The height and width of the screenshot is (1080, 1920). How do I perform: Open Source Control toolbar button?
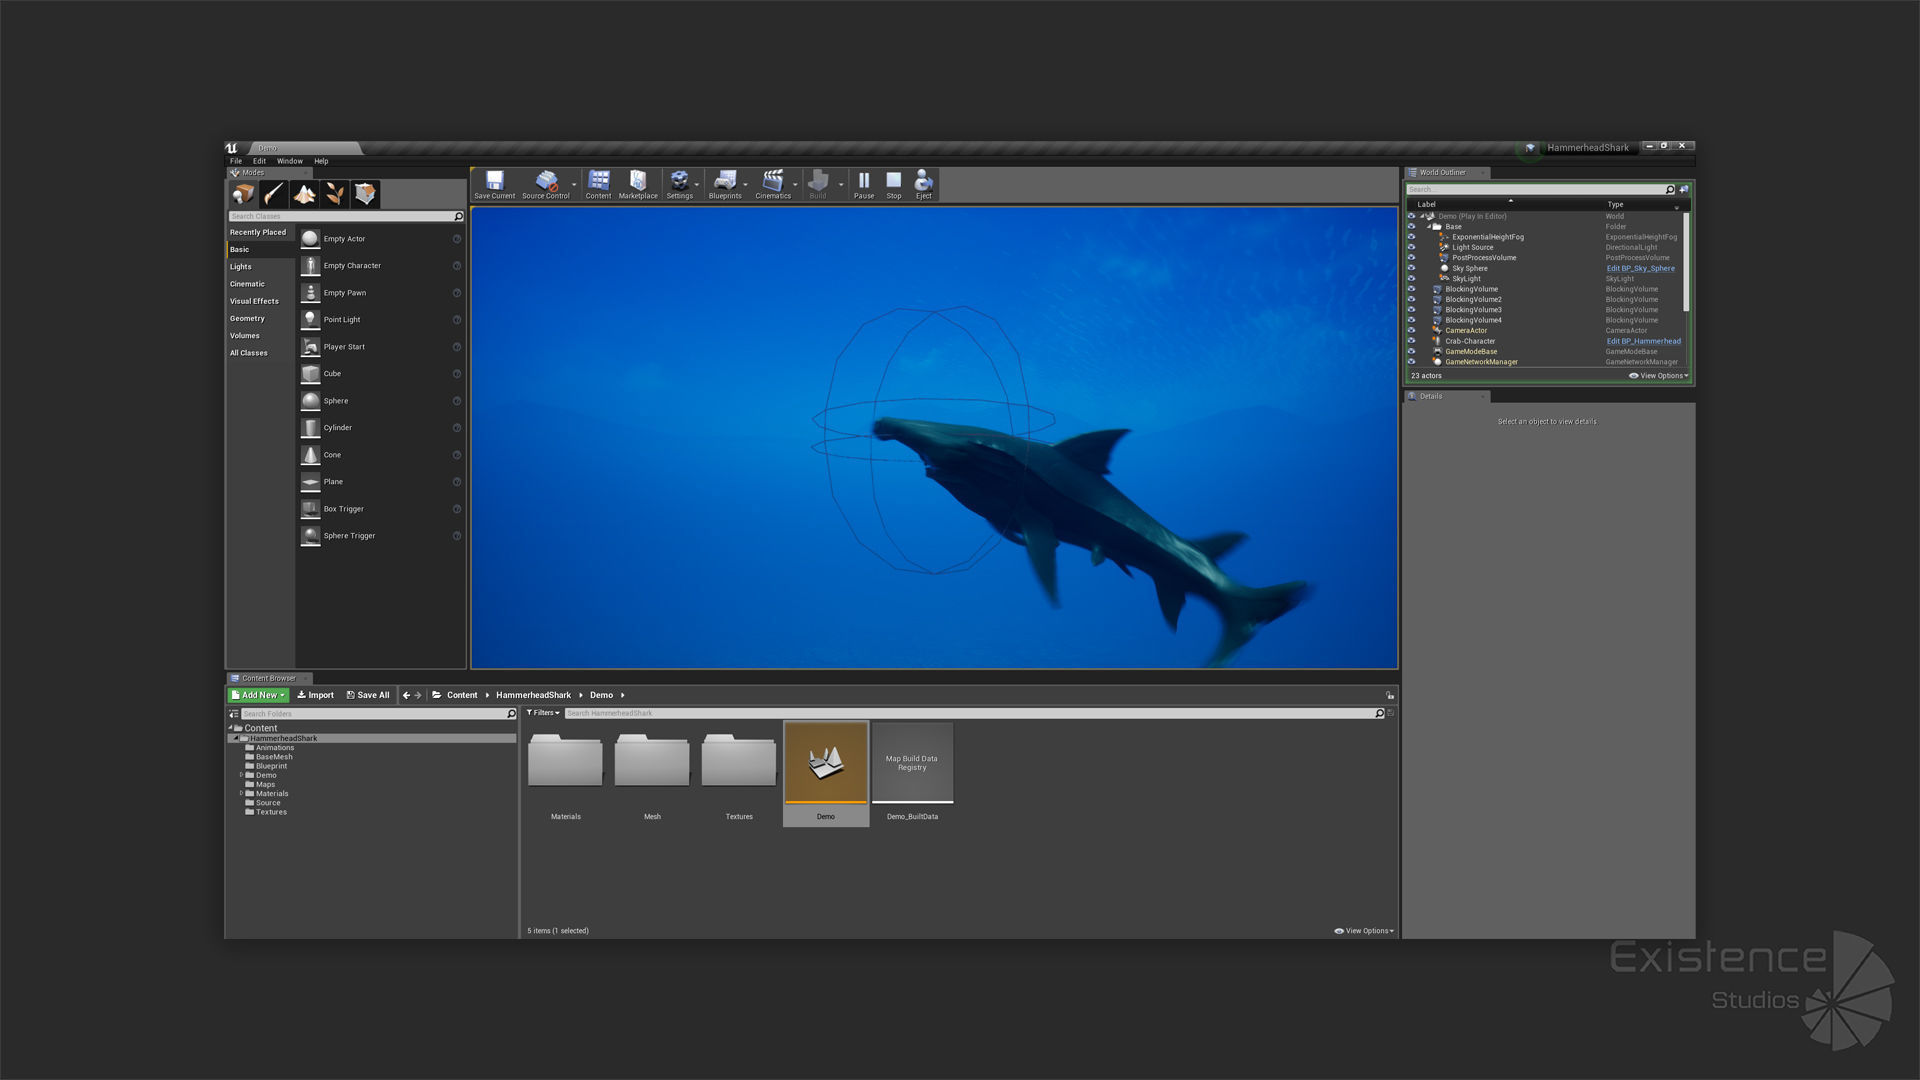545,185
